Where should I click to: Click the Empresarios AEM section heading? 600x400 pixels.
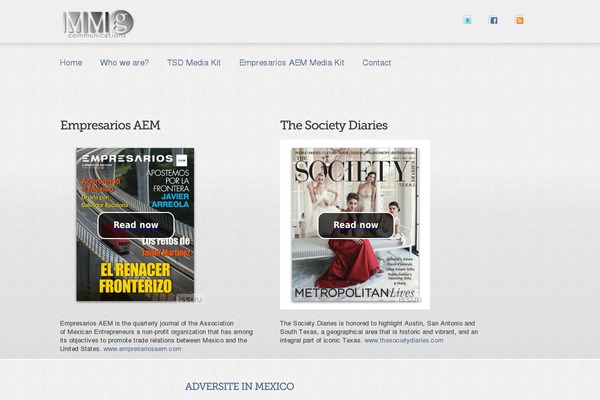pos(110,126)
